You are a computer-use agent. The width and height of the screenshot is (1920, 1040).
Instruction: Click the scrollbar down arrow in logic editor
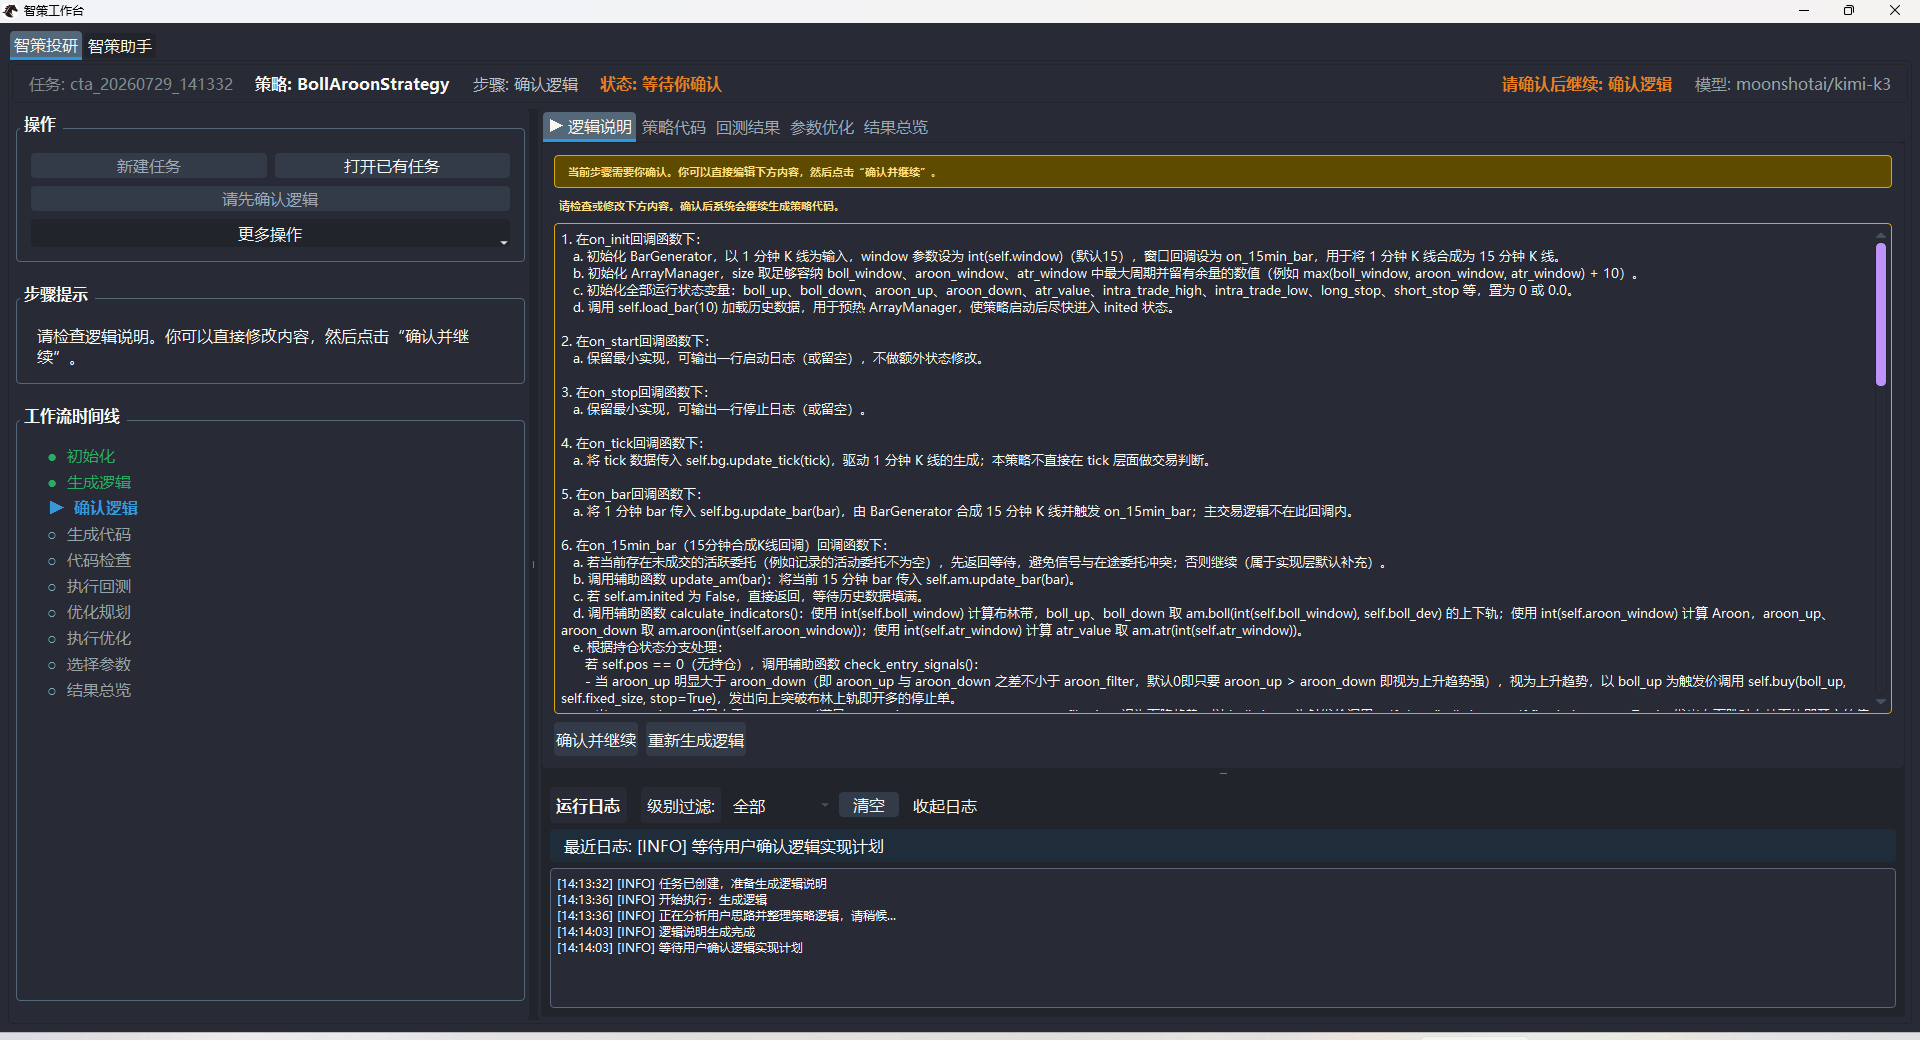(x=1881, y=702)
